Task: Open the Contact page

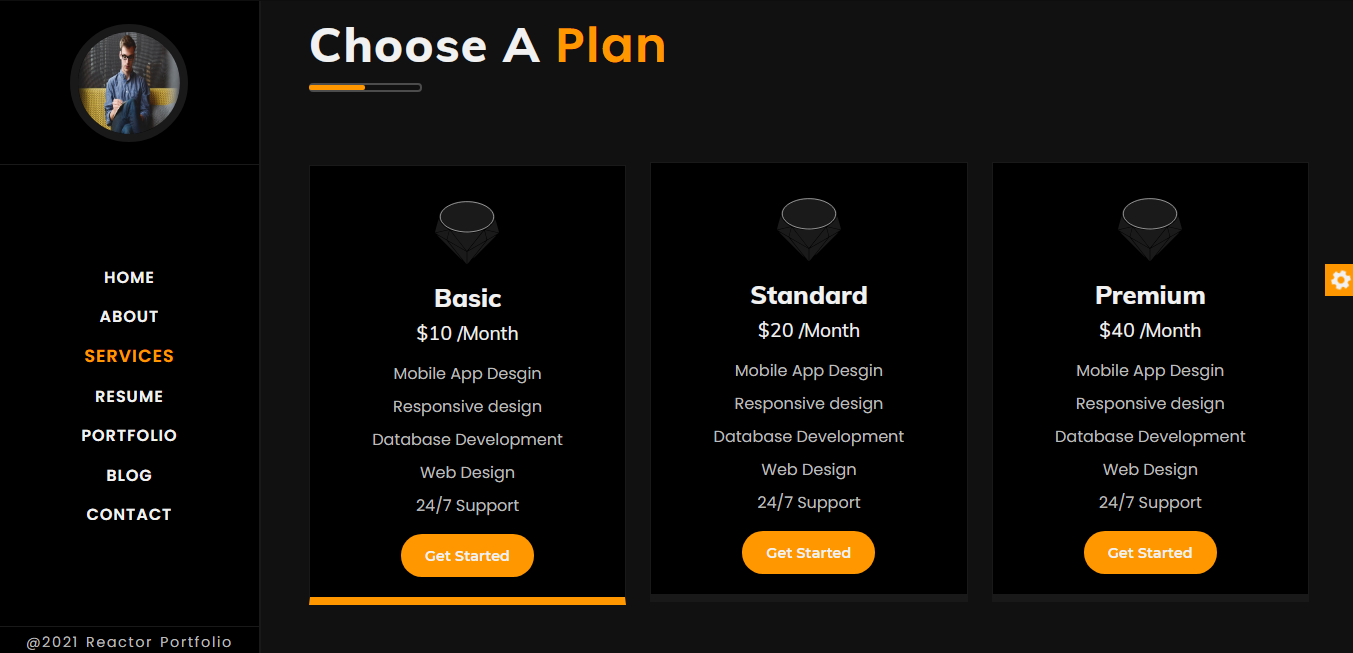Action: coord(129,515)
